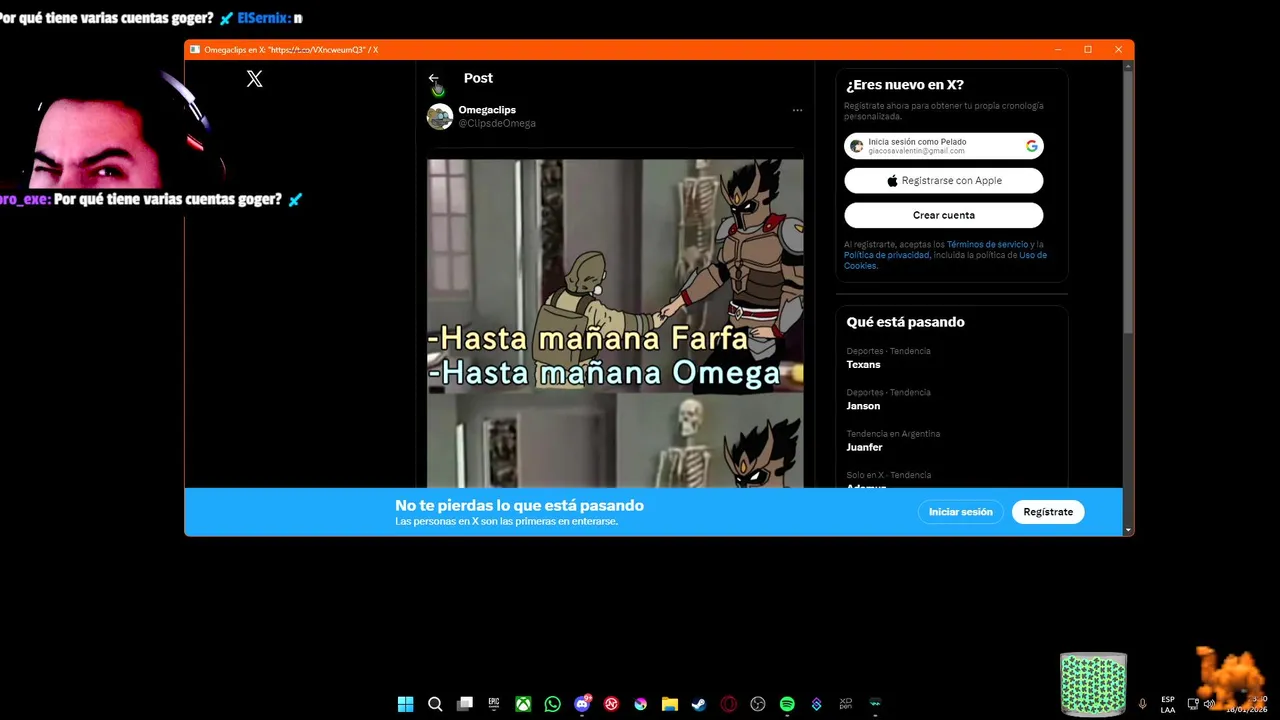
Task: Open OBS Studio on taskbar
Action: click(x=758, y=704)
